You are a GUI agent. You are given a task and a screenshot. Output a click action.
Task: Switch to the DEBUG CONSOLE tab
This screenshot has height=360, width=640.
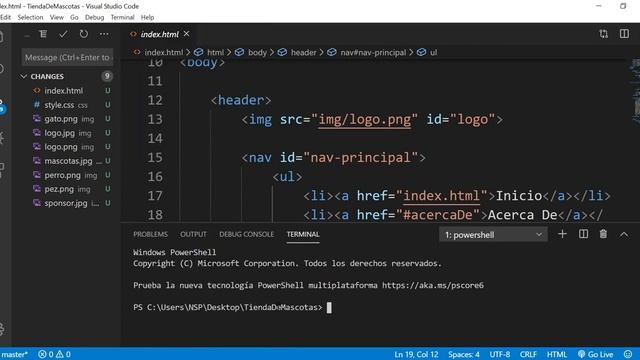tap(247, 234)
